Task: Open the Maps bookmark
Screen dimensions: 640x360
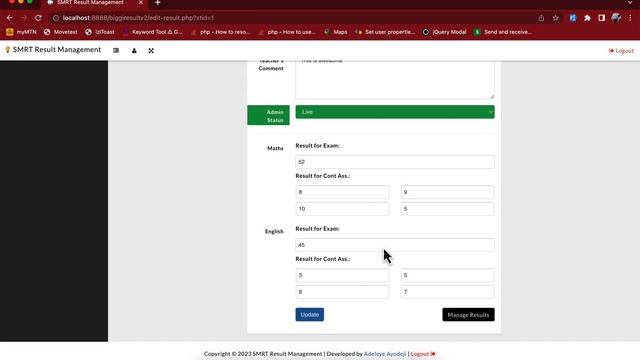Action: pos(336,32)
